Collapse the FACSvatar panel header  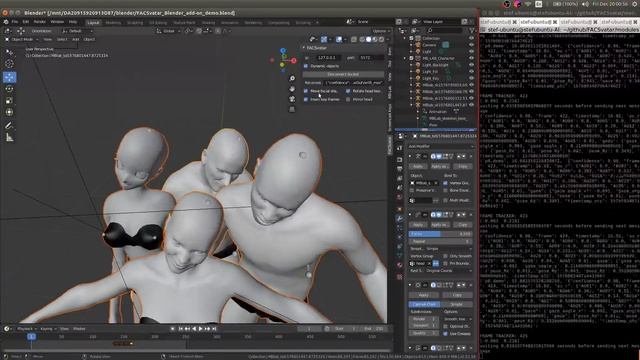317,48
